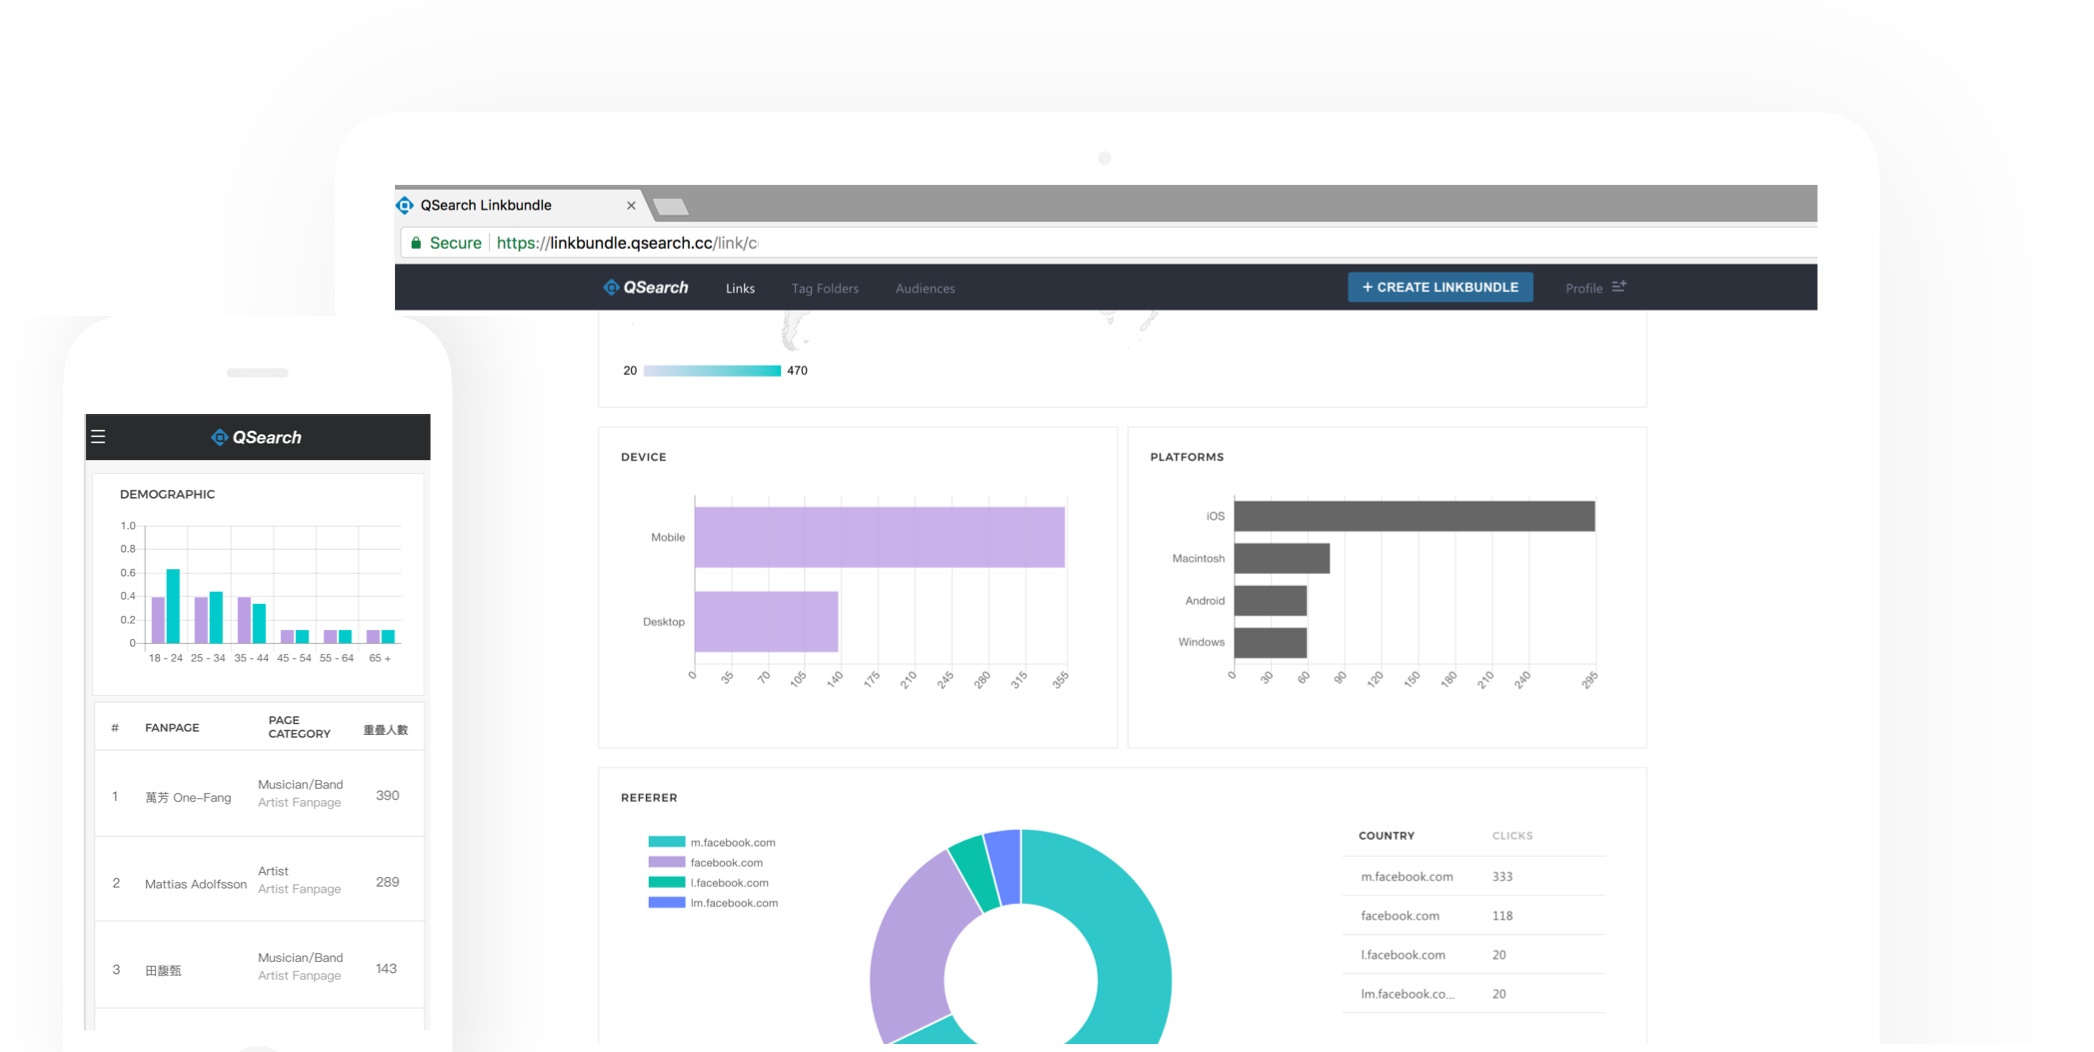Toggle m.facebook.com legend swatch

tap(666, 842)
